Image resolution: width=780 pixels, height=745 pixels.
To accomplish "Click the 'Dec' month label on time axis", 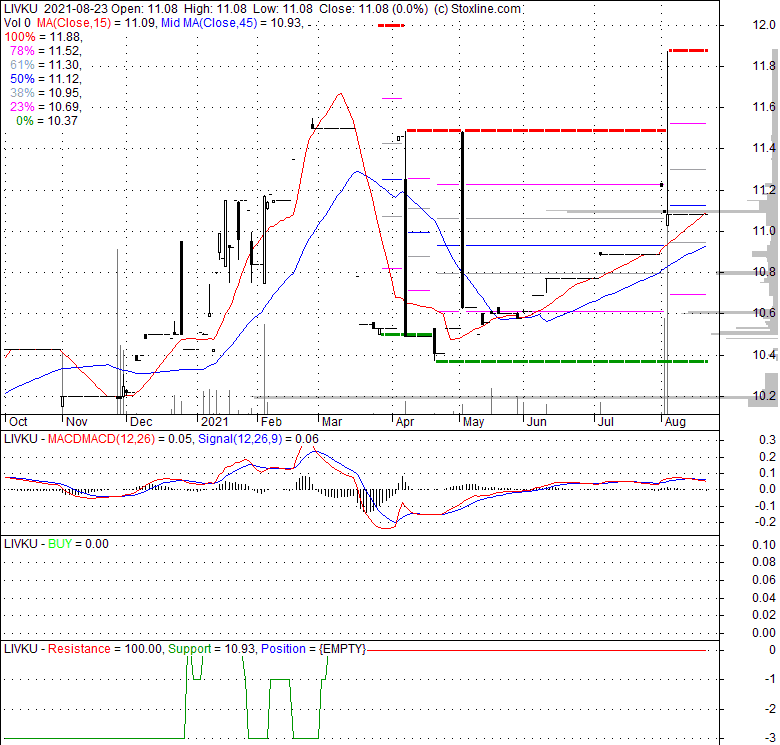I will [141, 422].
